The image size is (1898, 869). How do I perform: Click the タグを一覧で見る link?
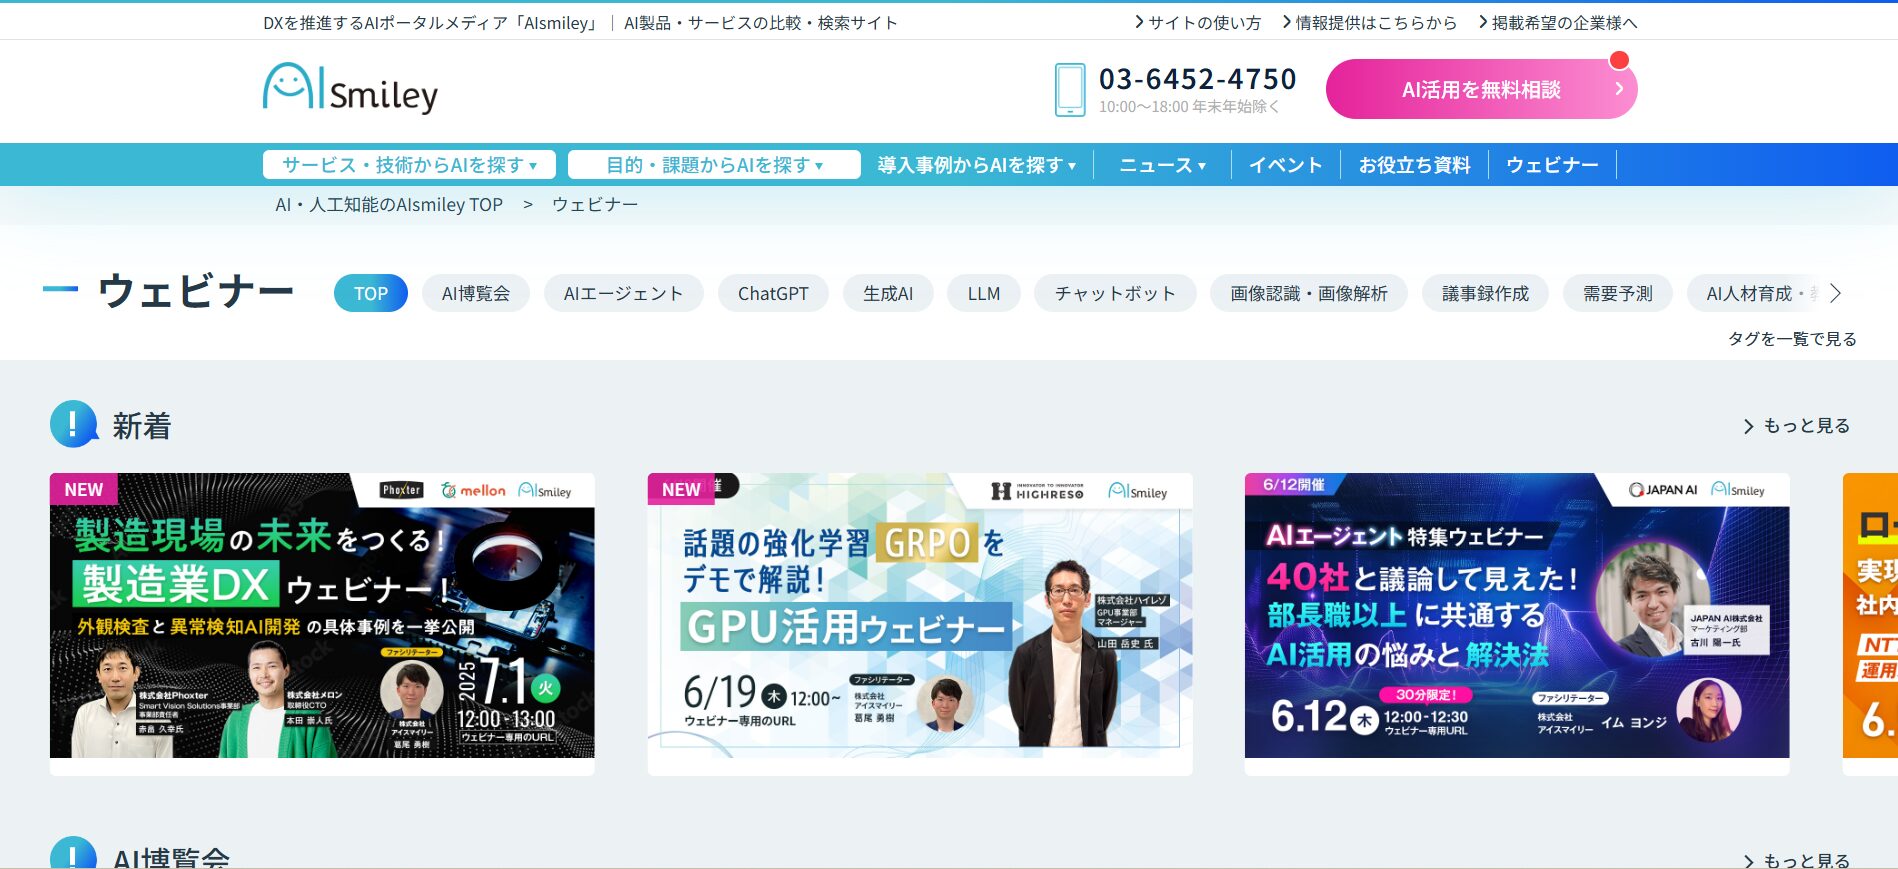(x=1791, y=339)
